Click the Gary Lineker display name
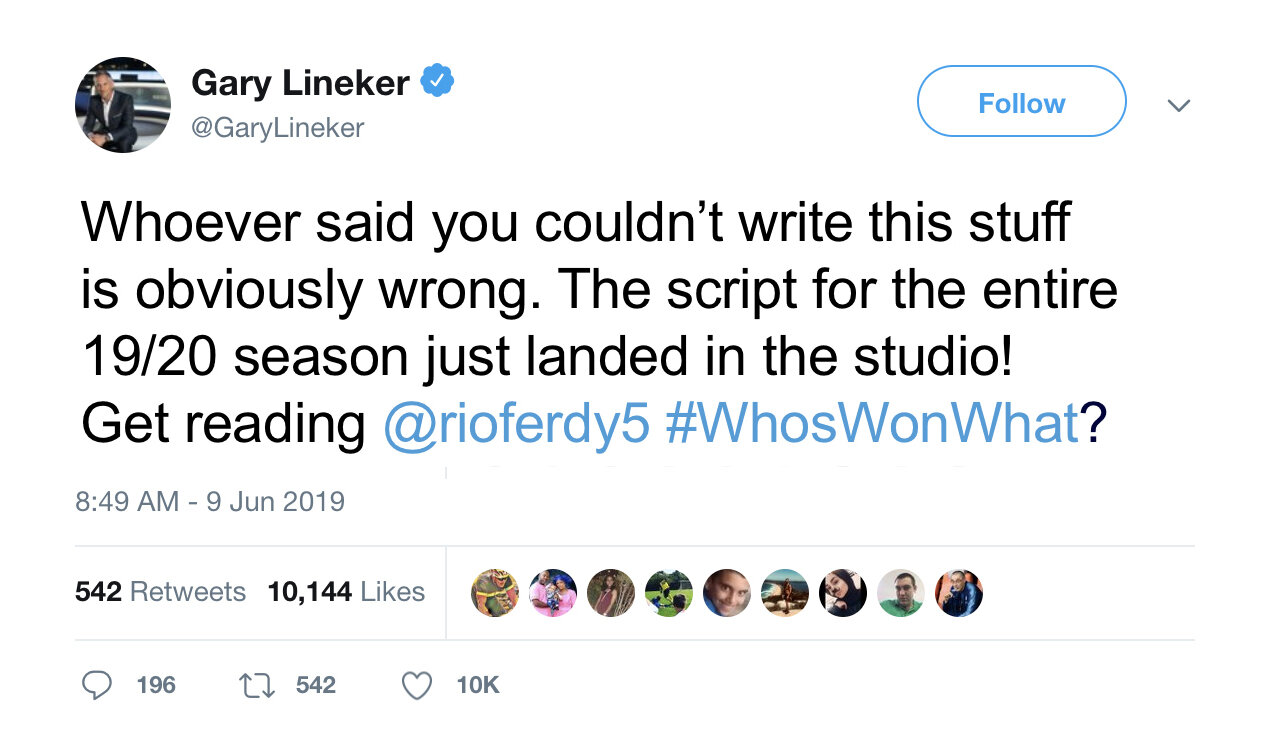 [x=300, y=83]
